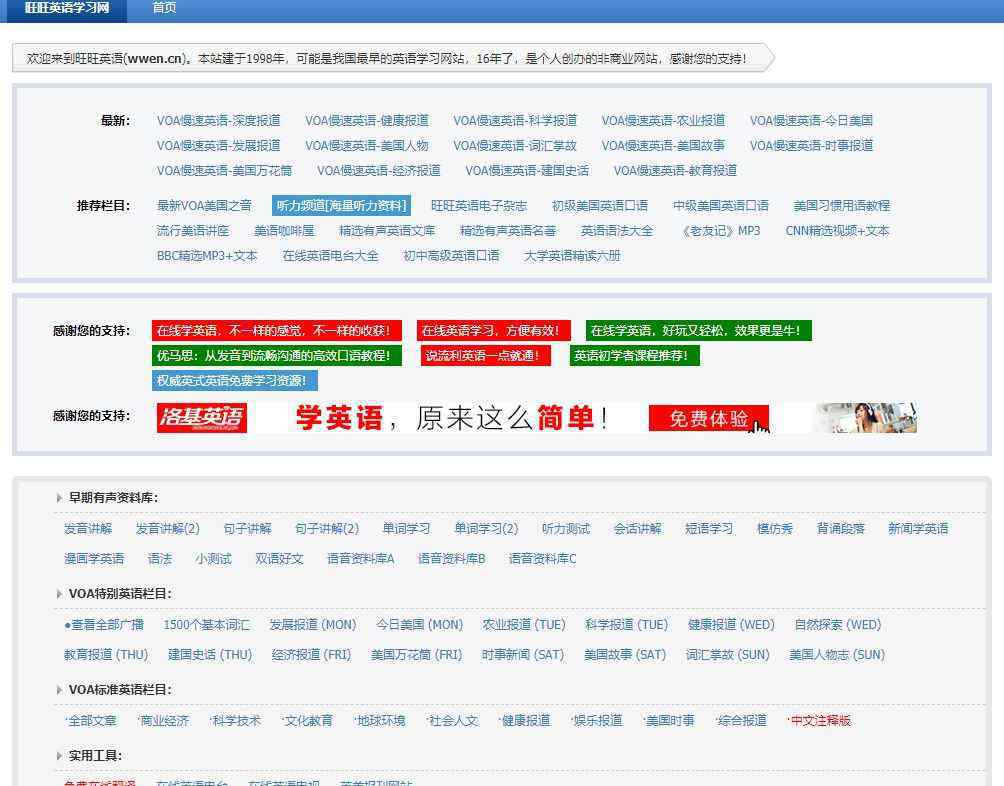The height and width of the screenshot is (786, 1004).
Task: Open the green 英语初学者课程推荐 ad
Action: coord(635,356)
